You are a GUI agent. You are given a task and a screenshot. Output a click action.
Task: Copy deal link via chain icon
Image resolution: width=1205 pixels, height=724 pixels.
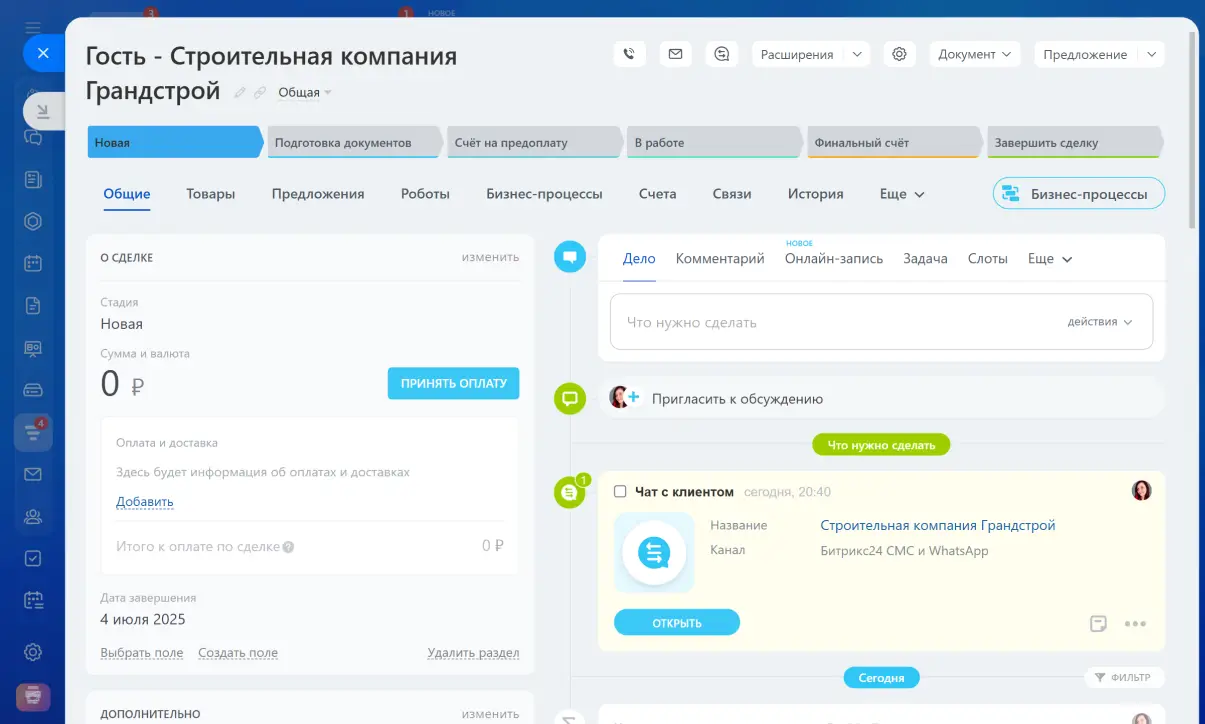[x=260, y=93]
